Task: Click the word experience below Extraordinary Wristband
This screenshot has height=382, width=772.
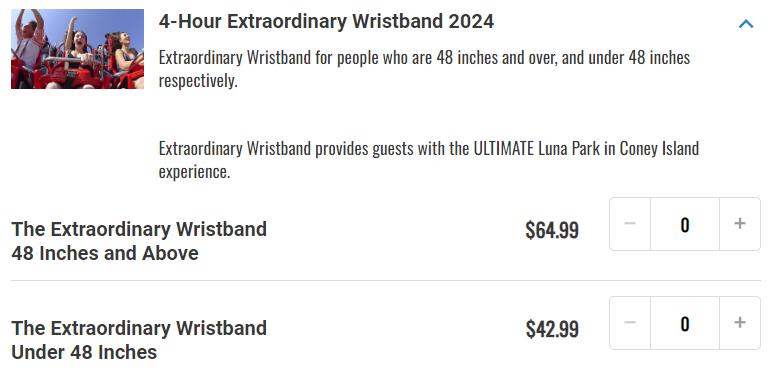Action: point(194,172)
